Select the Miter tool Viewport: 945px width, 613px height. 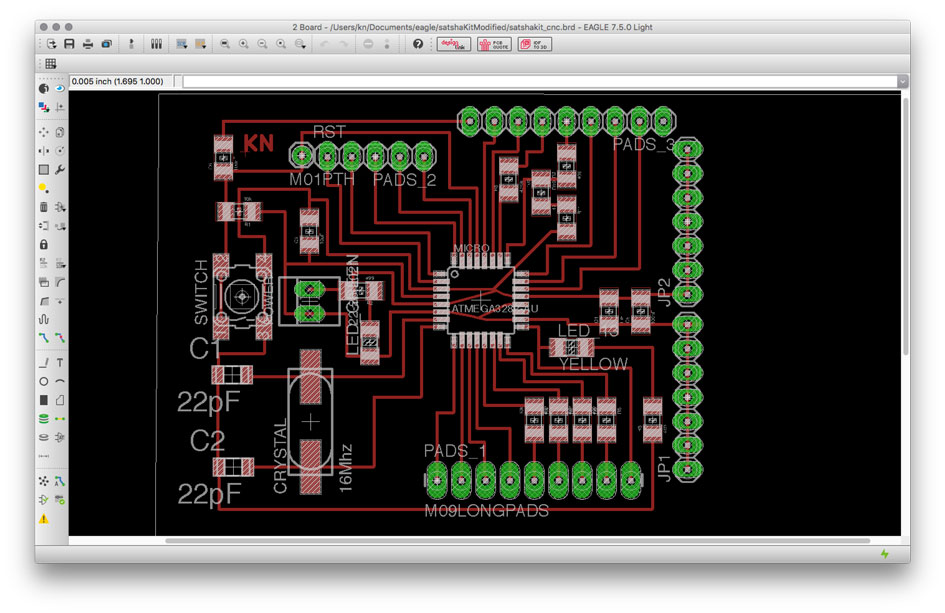(x=60, y=282)
